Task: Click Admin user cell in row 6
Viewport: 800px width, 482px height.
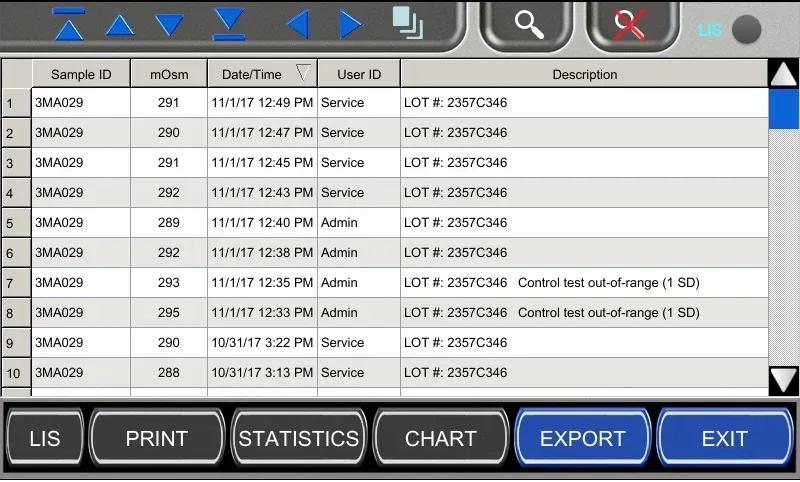Action: click(359, 253)
